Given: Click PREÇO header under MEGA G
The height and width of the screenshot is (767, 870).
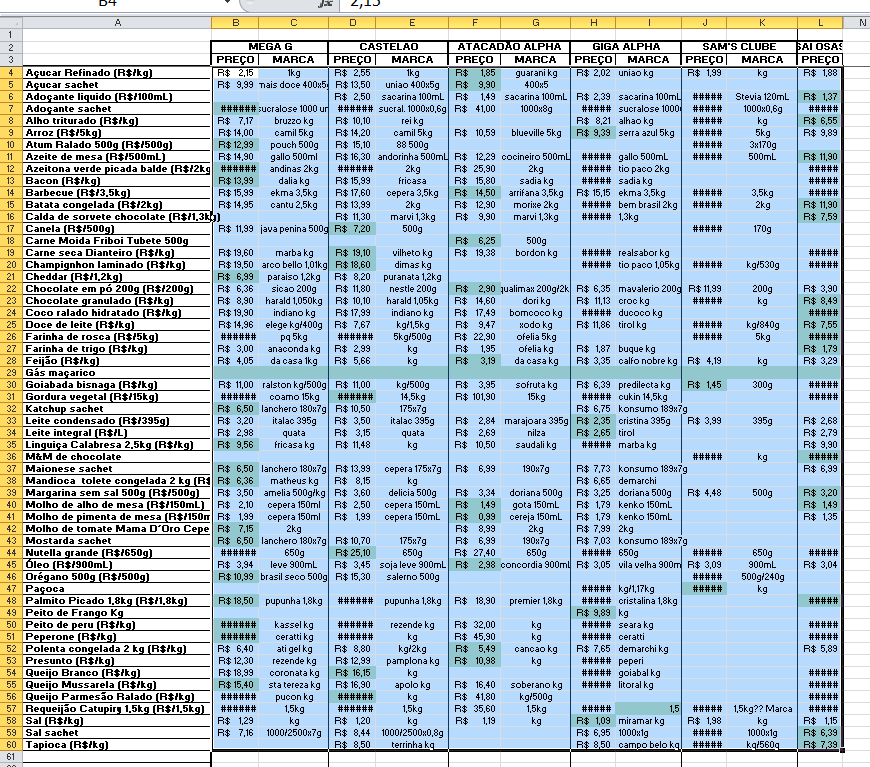Looking at the screenshot, I should (235, 60).
